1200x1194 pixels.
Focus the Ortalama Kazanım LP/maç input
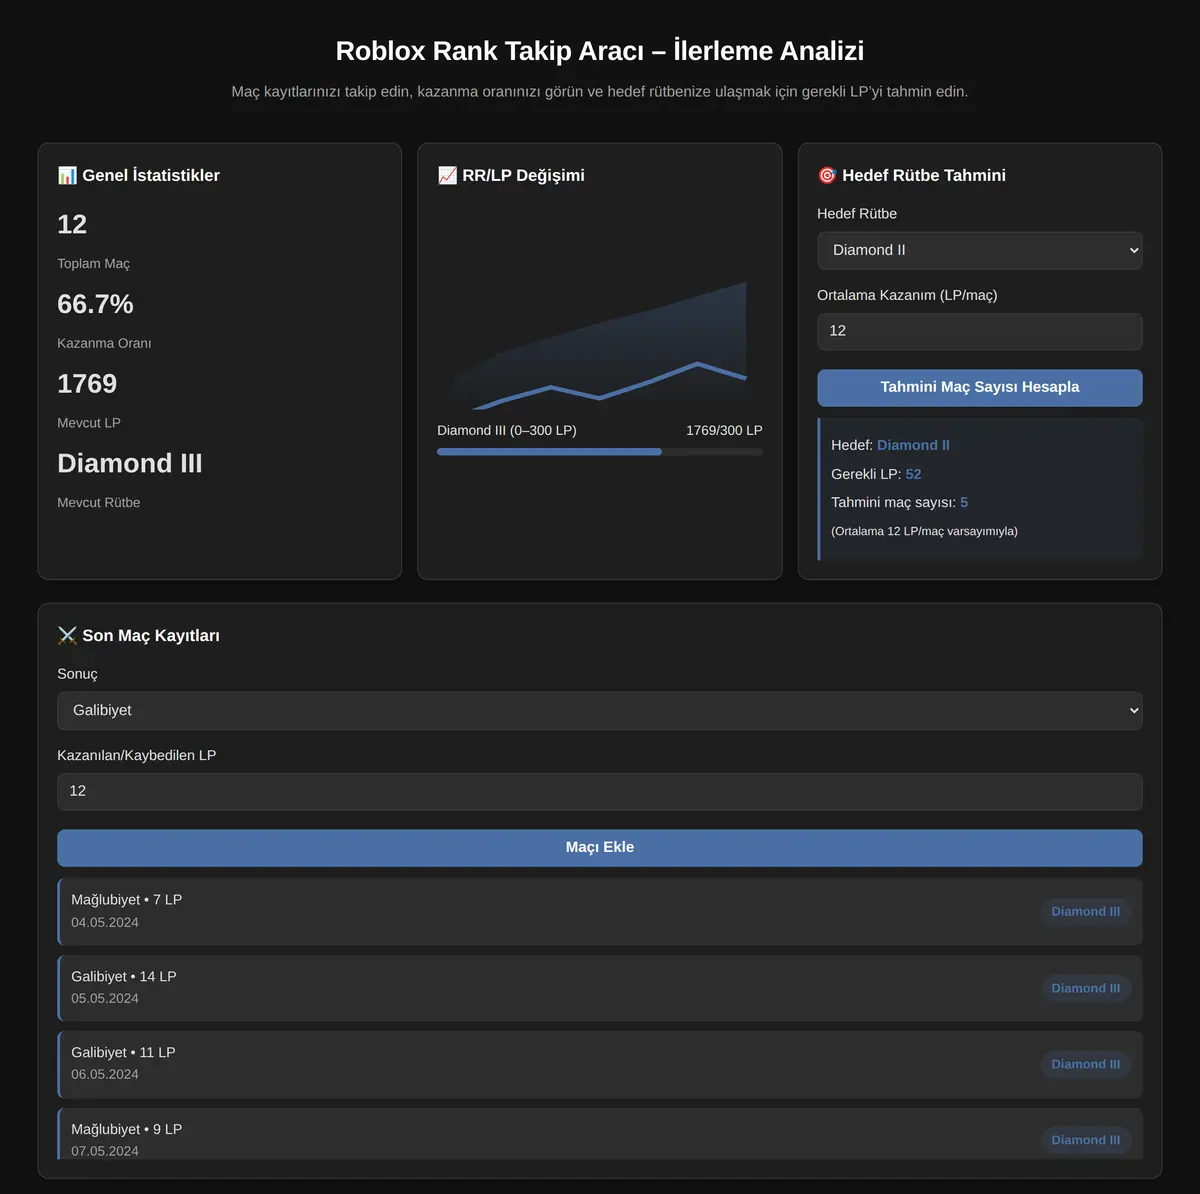[980, 331]
